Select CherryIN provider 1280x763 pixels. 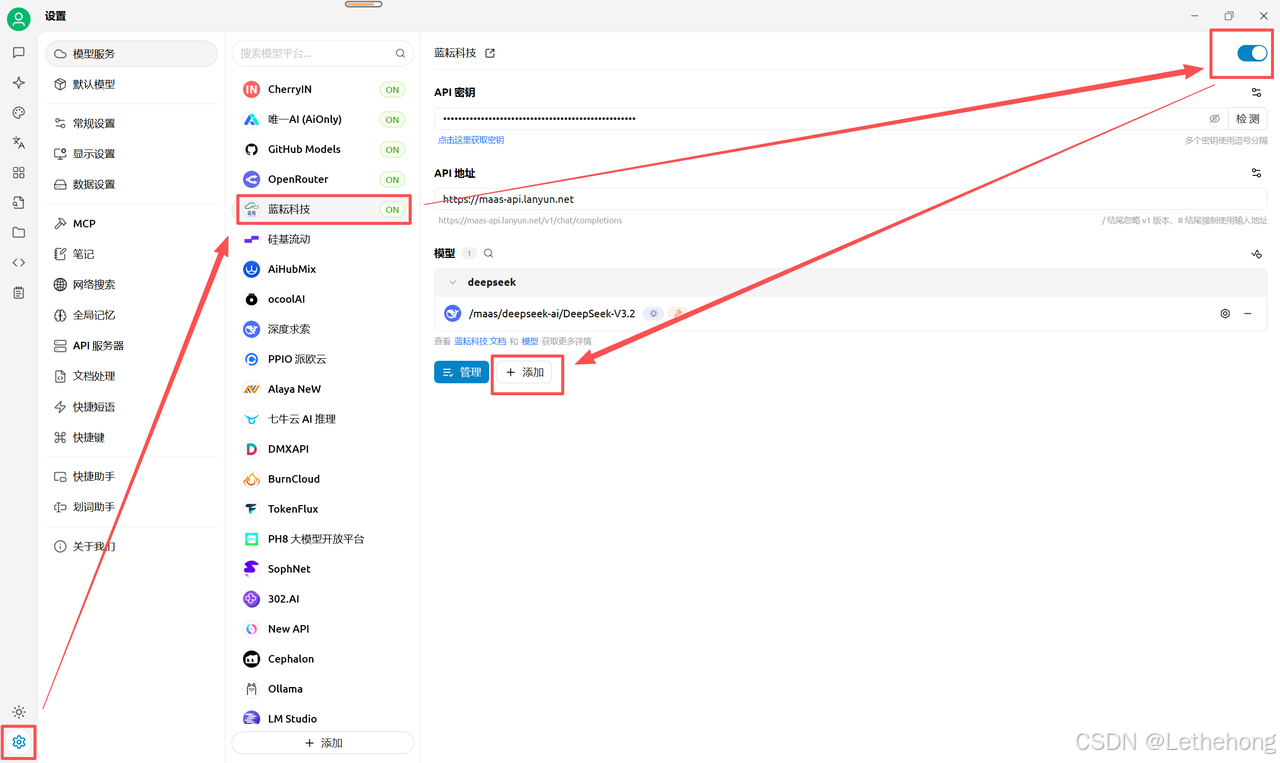coord(323,89)
